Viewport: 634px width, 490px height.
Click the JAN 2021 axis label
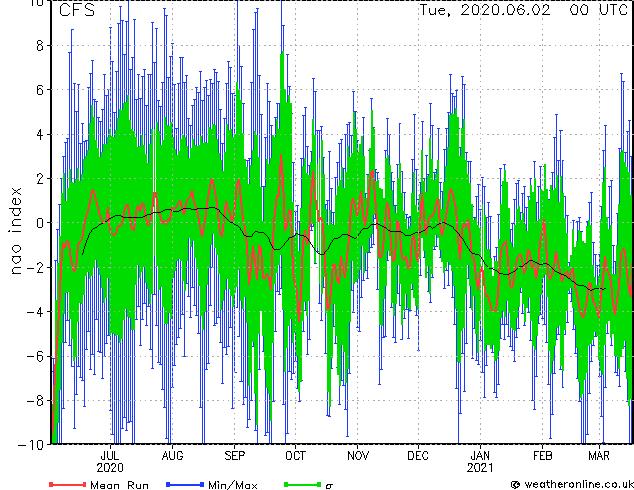click(x=480, y=462)
